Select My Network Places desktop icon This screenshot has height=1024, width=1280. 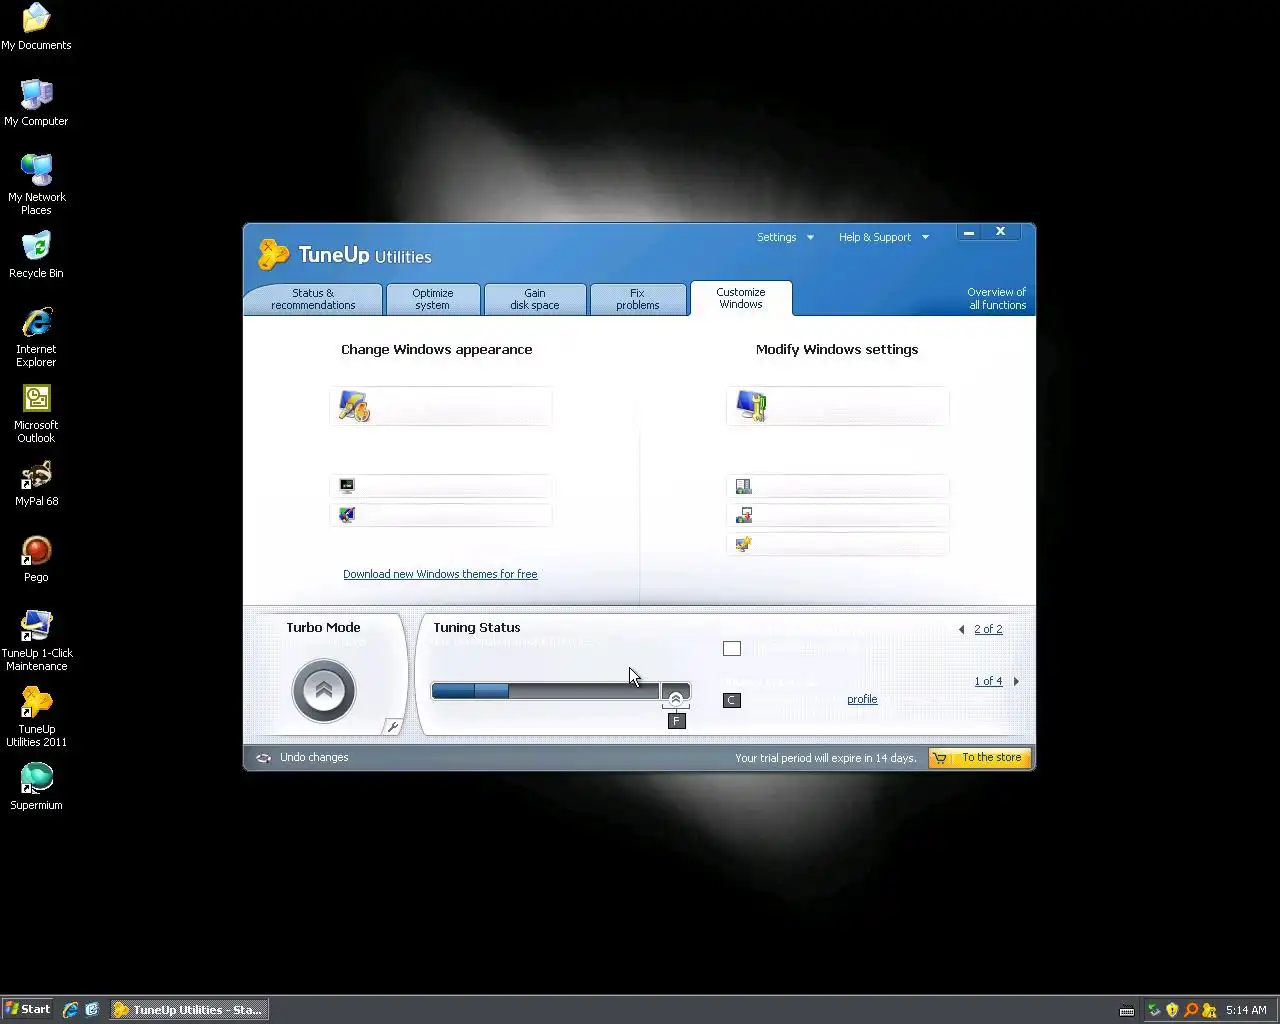tap(36, 185)
